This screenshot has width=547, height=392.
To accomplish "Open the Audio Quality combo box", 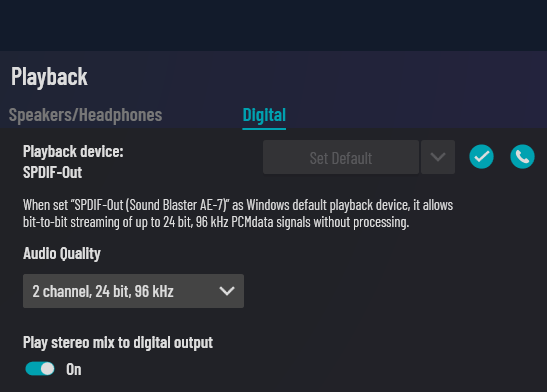I will (133, 291).
